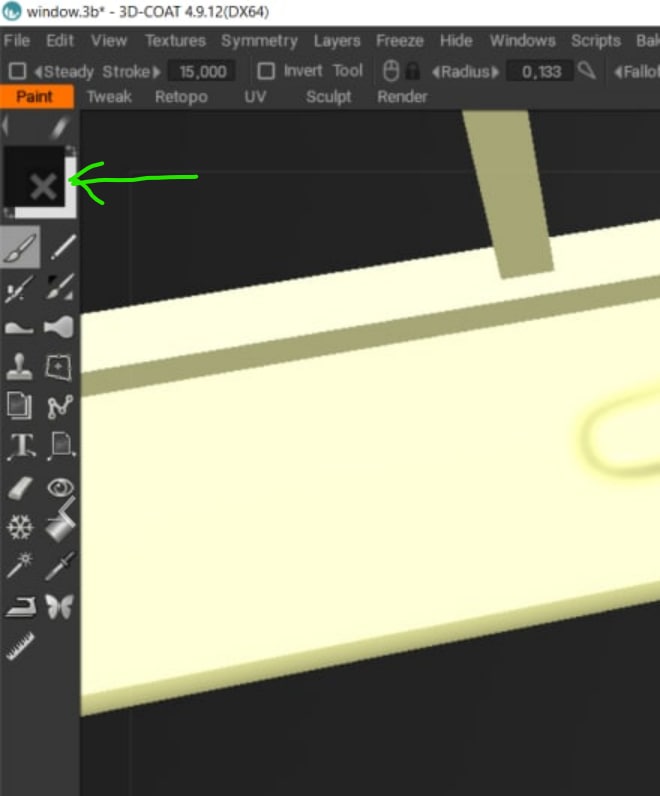Switch to the Render room tab

point(402,96)
